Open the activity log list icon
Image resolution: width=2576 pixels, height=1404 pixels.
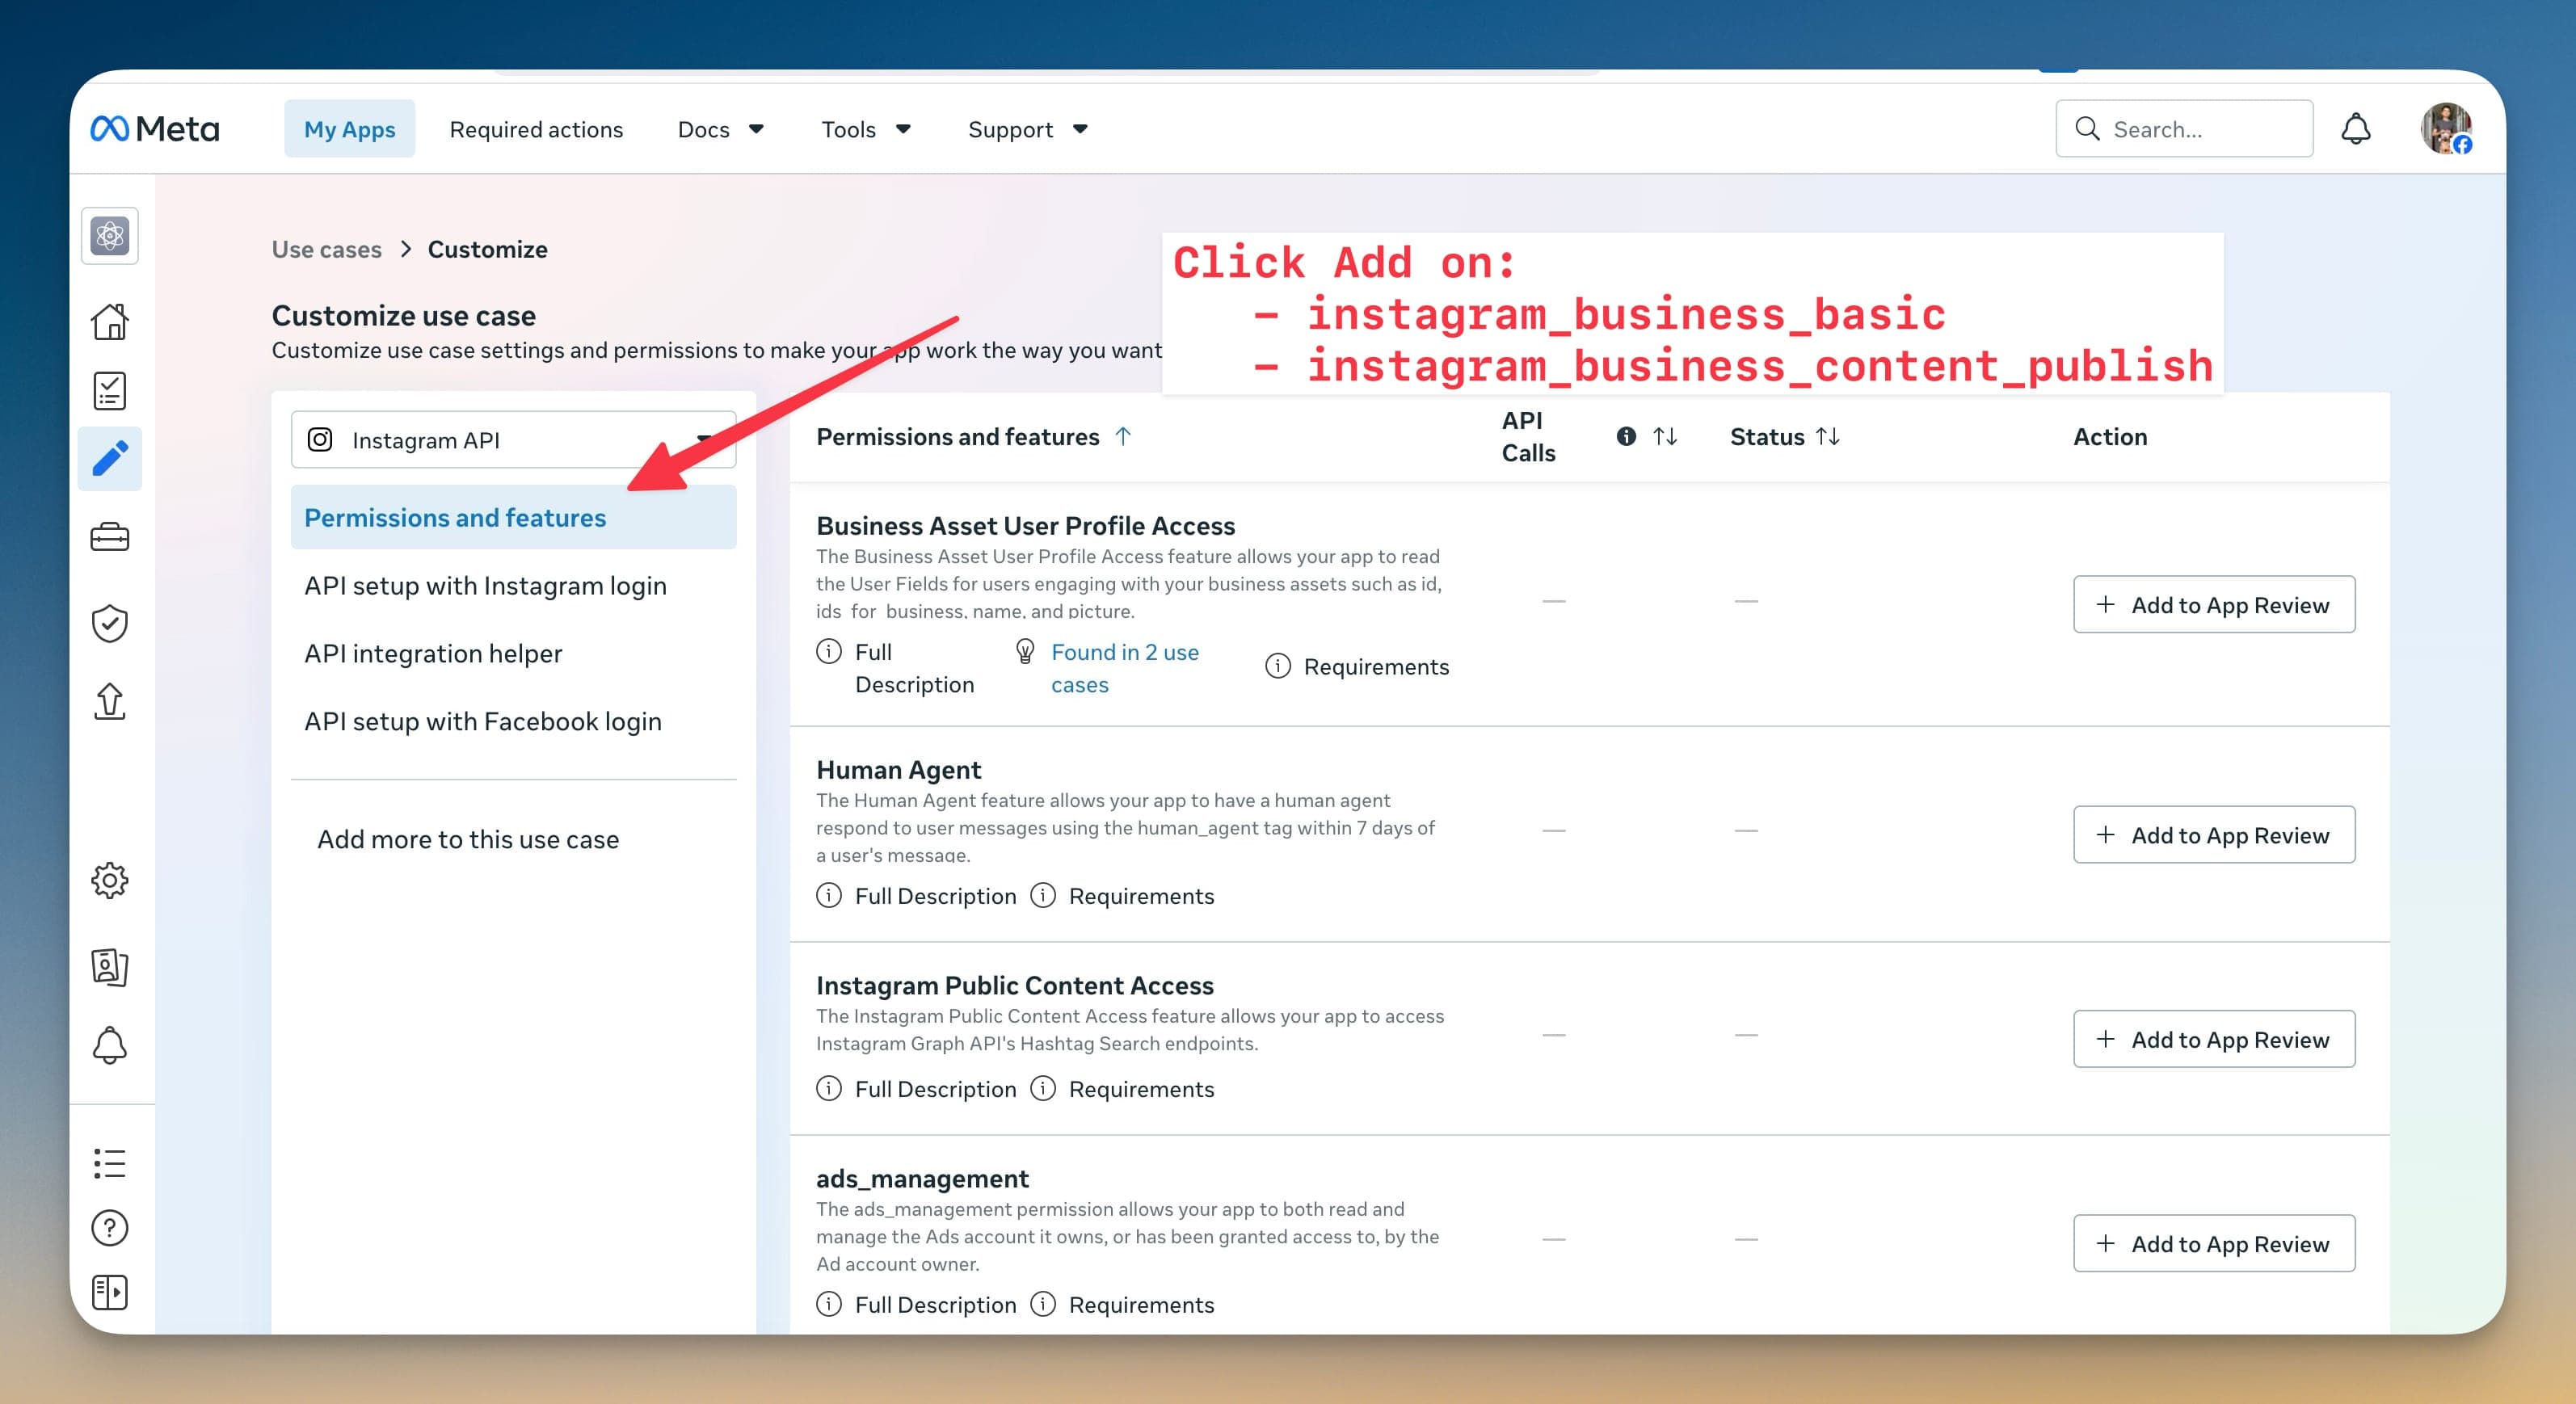pyautogui.click(x=110, y=1163)
